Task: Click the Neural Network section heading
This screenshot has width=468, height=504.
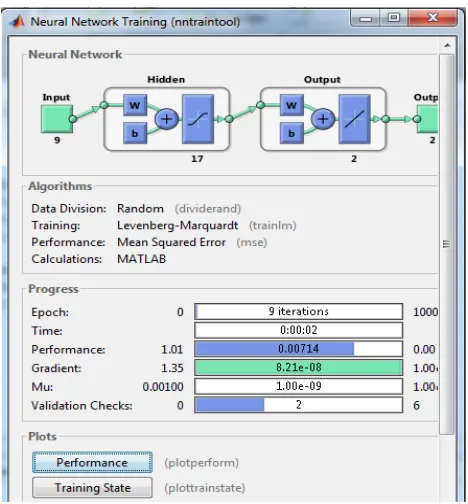Action: coord(75,54)
